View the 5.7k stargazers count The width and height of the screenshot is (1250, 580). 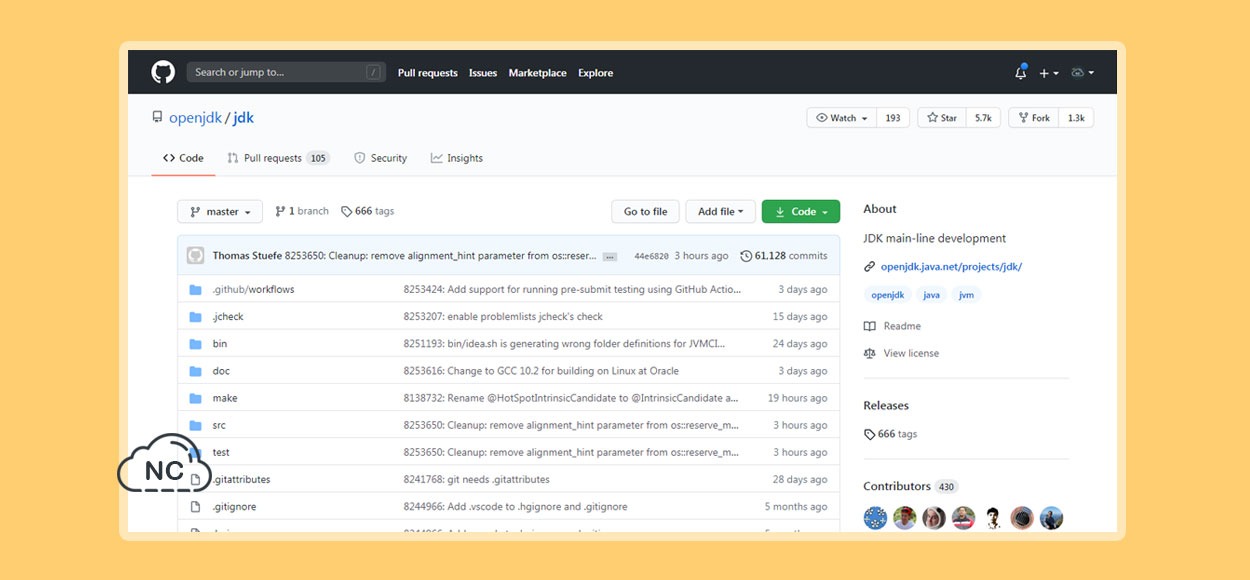pyautogui.click(x=983, y=118)
